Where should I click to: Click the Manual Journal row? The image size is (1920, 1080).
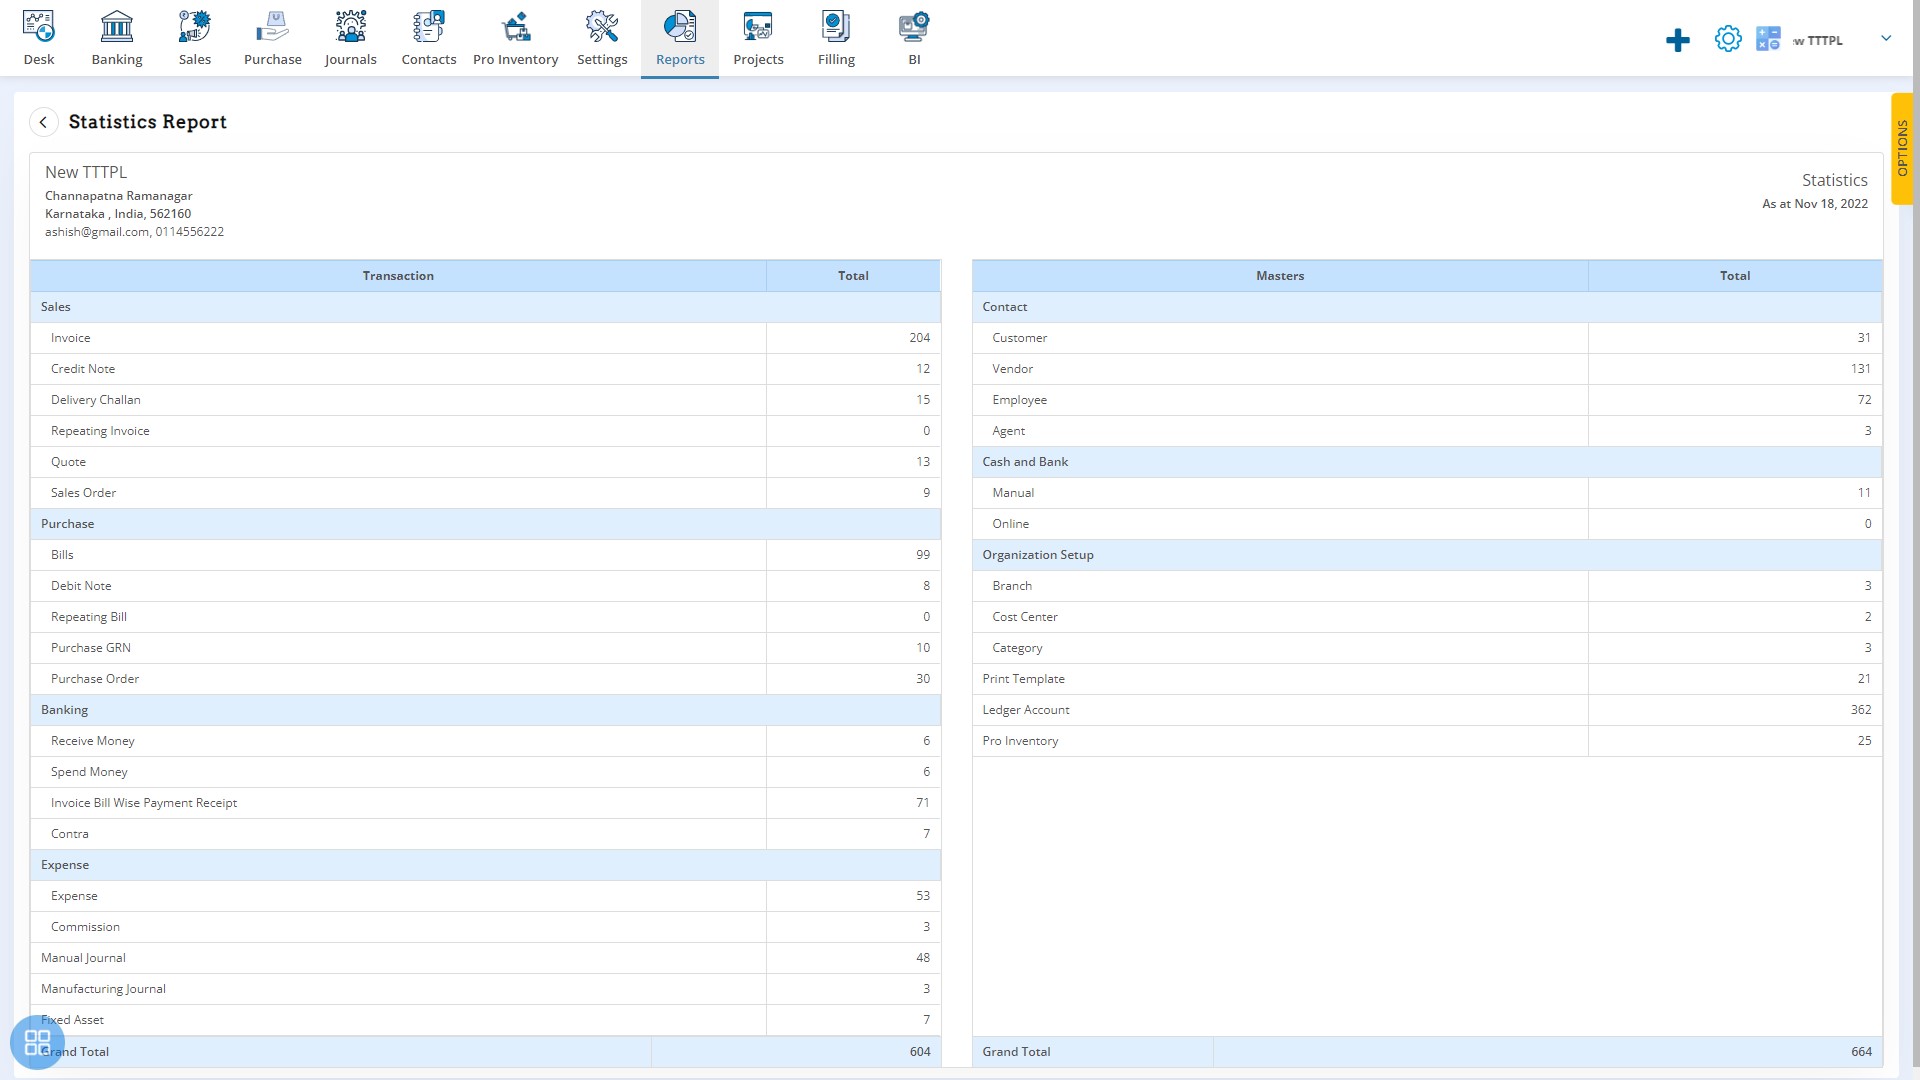pos(485,958)
